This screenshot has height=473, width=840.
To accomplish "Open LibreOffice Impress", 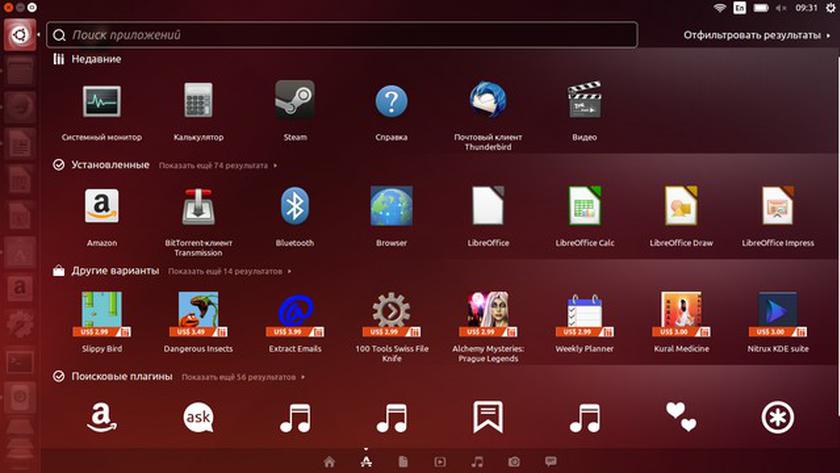I will coord(777,207).
